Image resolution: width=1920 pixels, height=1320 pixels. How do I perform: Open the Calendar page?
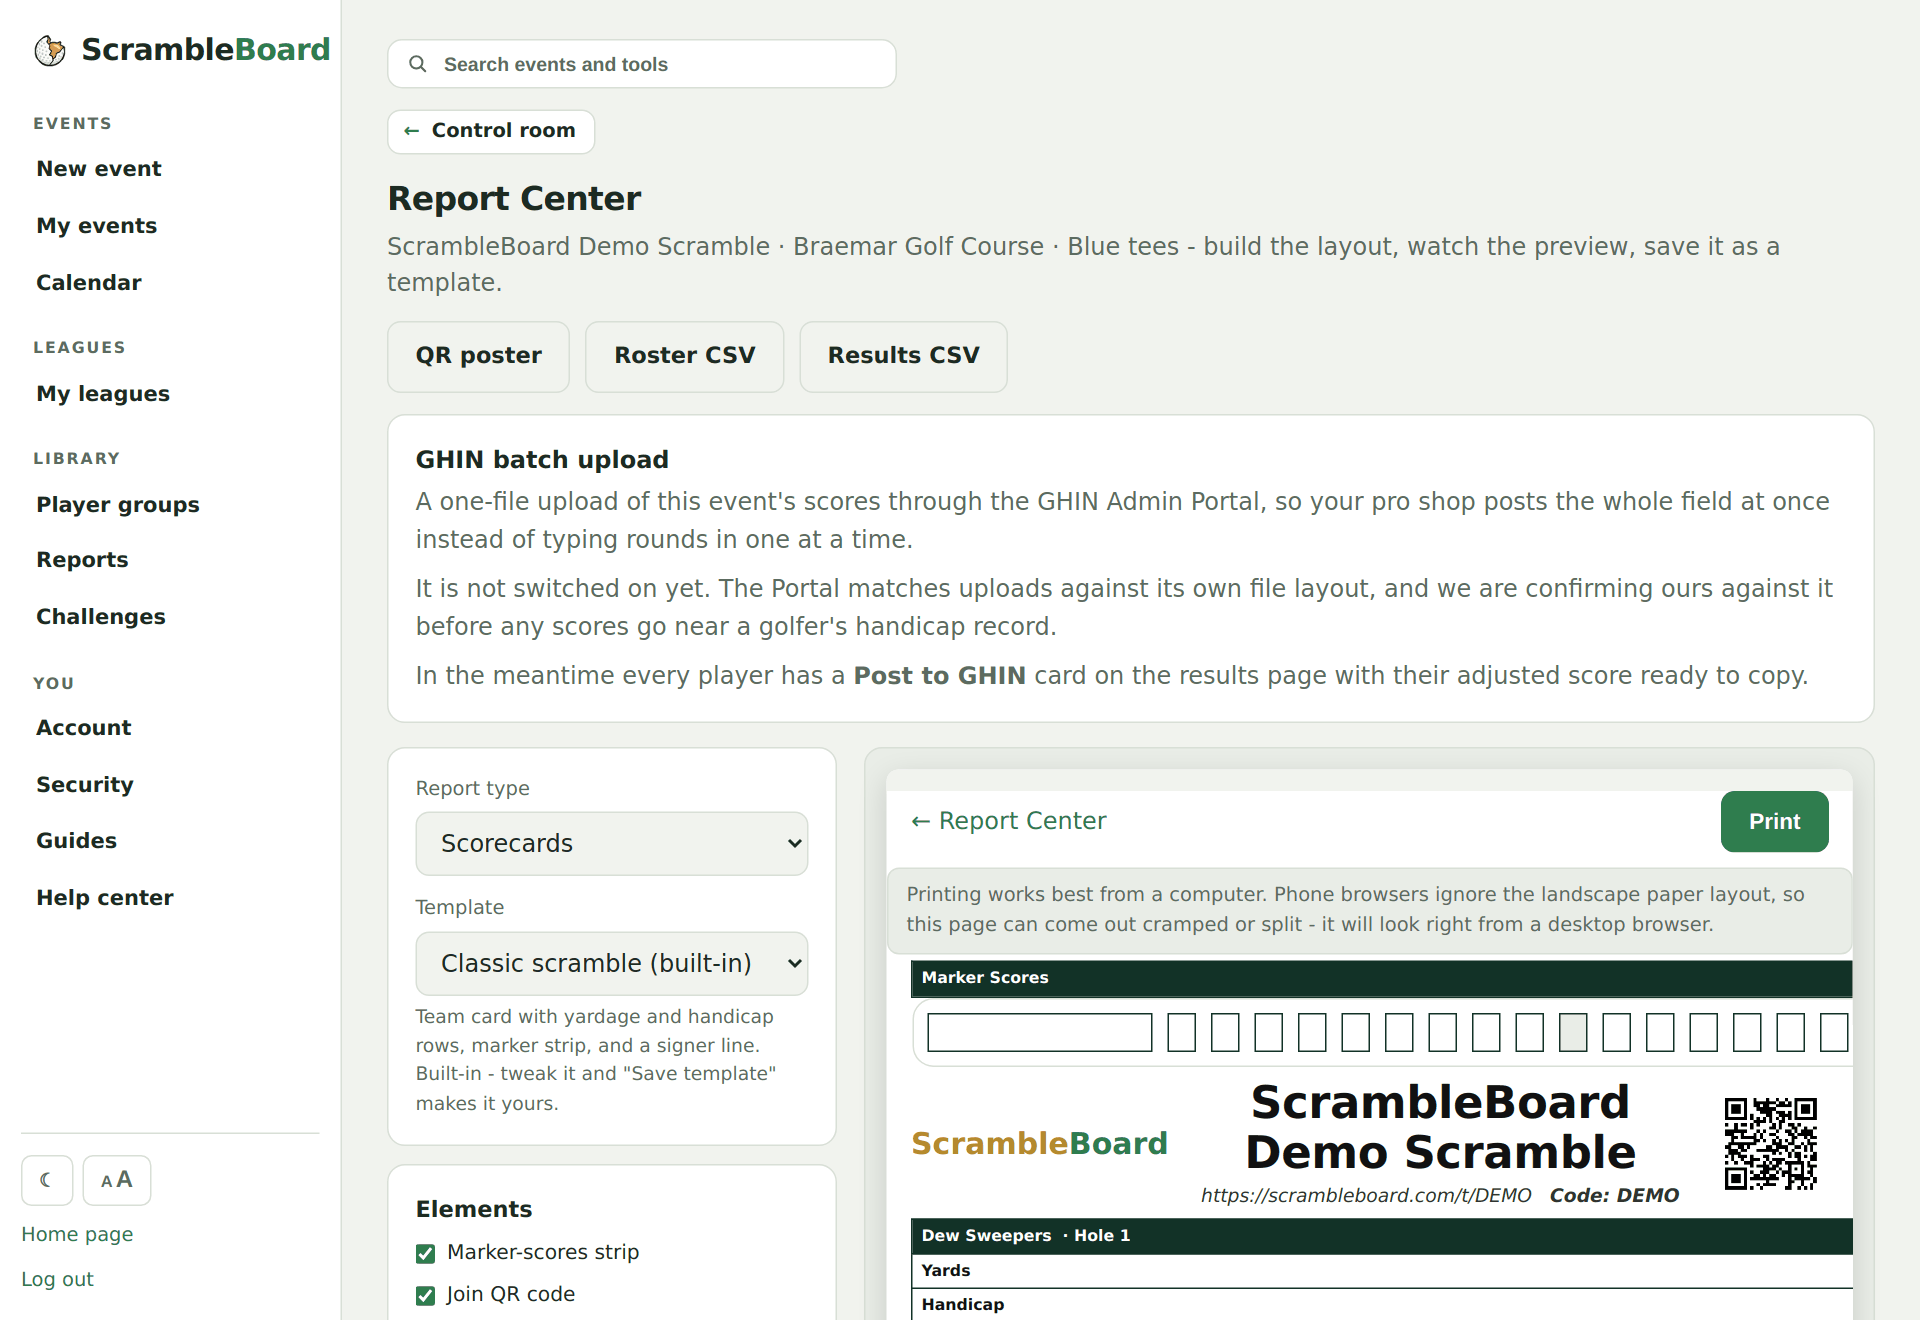(x=89, y=283)
